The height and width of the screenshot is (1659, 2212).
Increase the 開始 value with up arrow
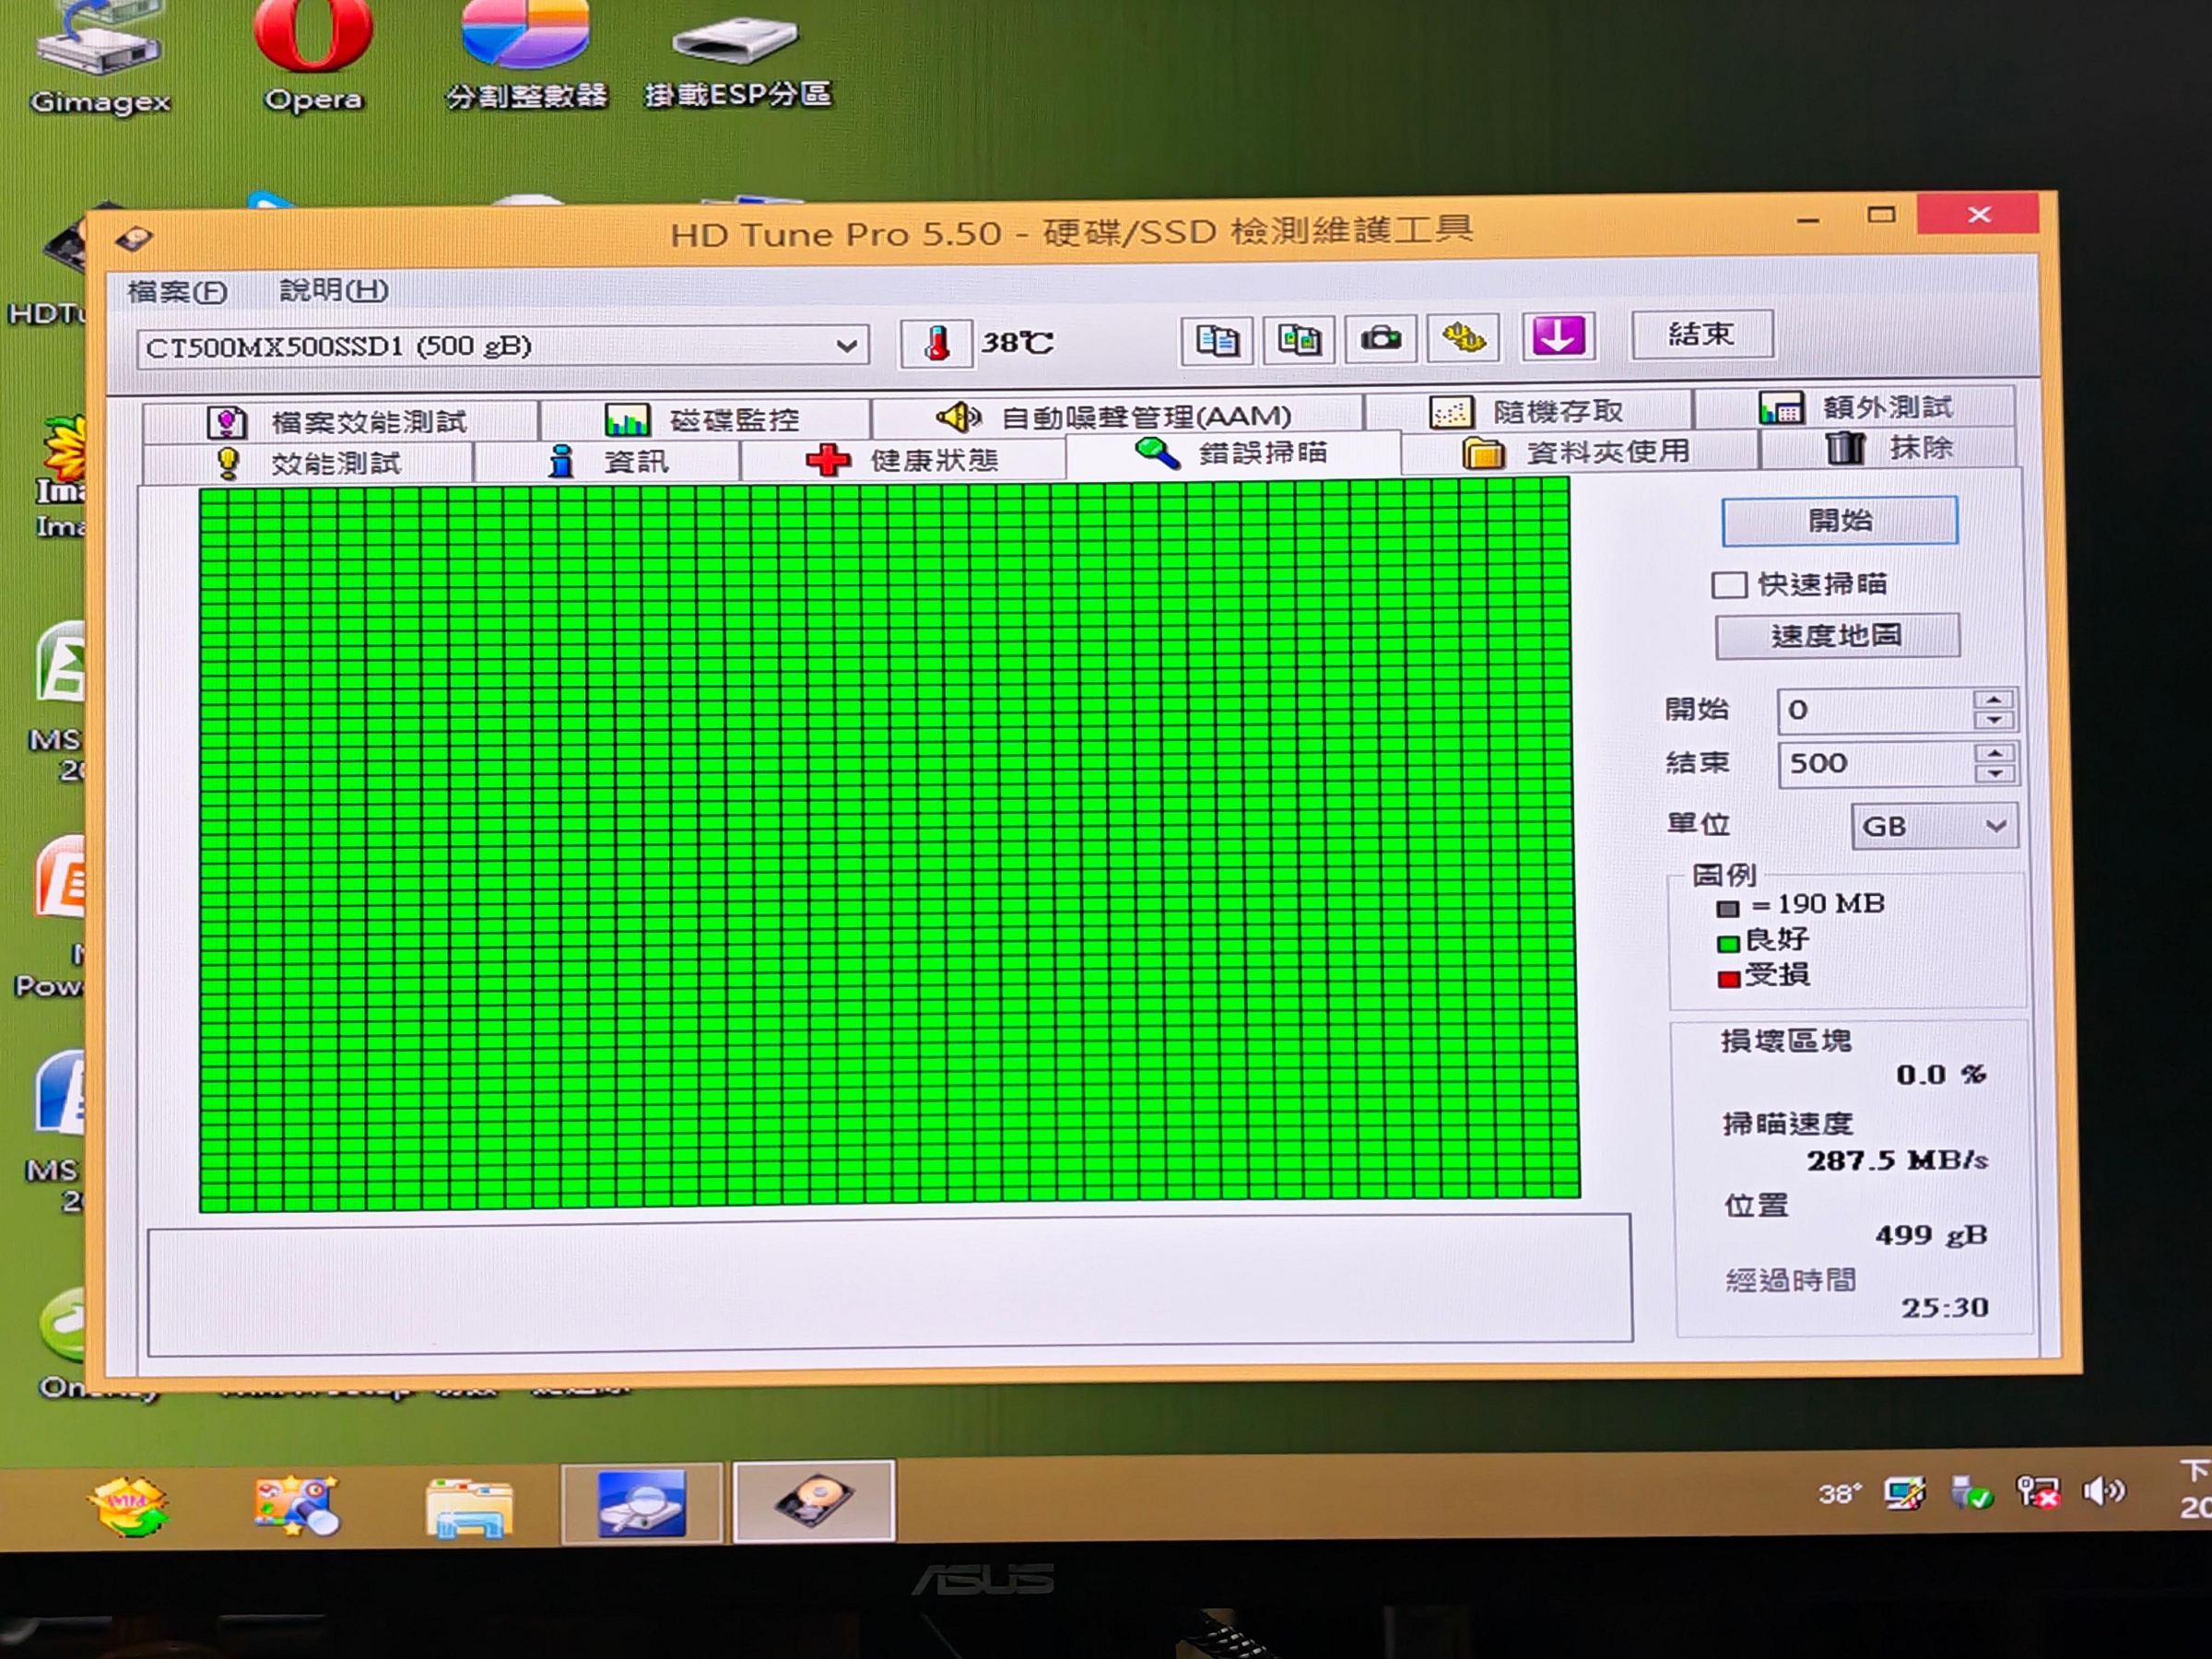[1995, 700]
